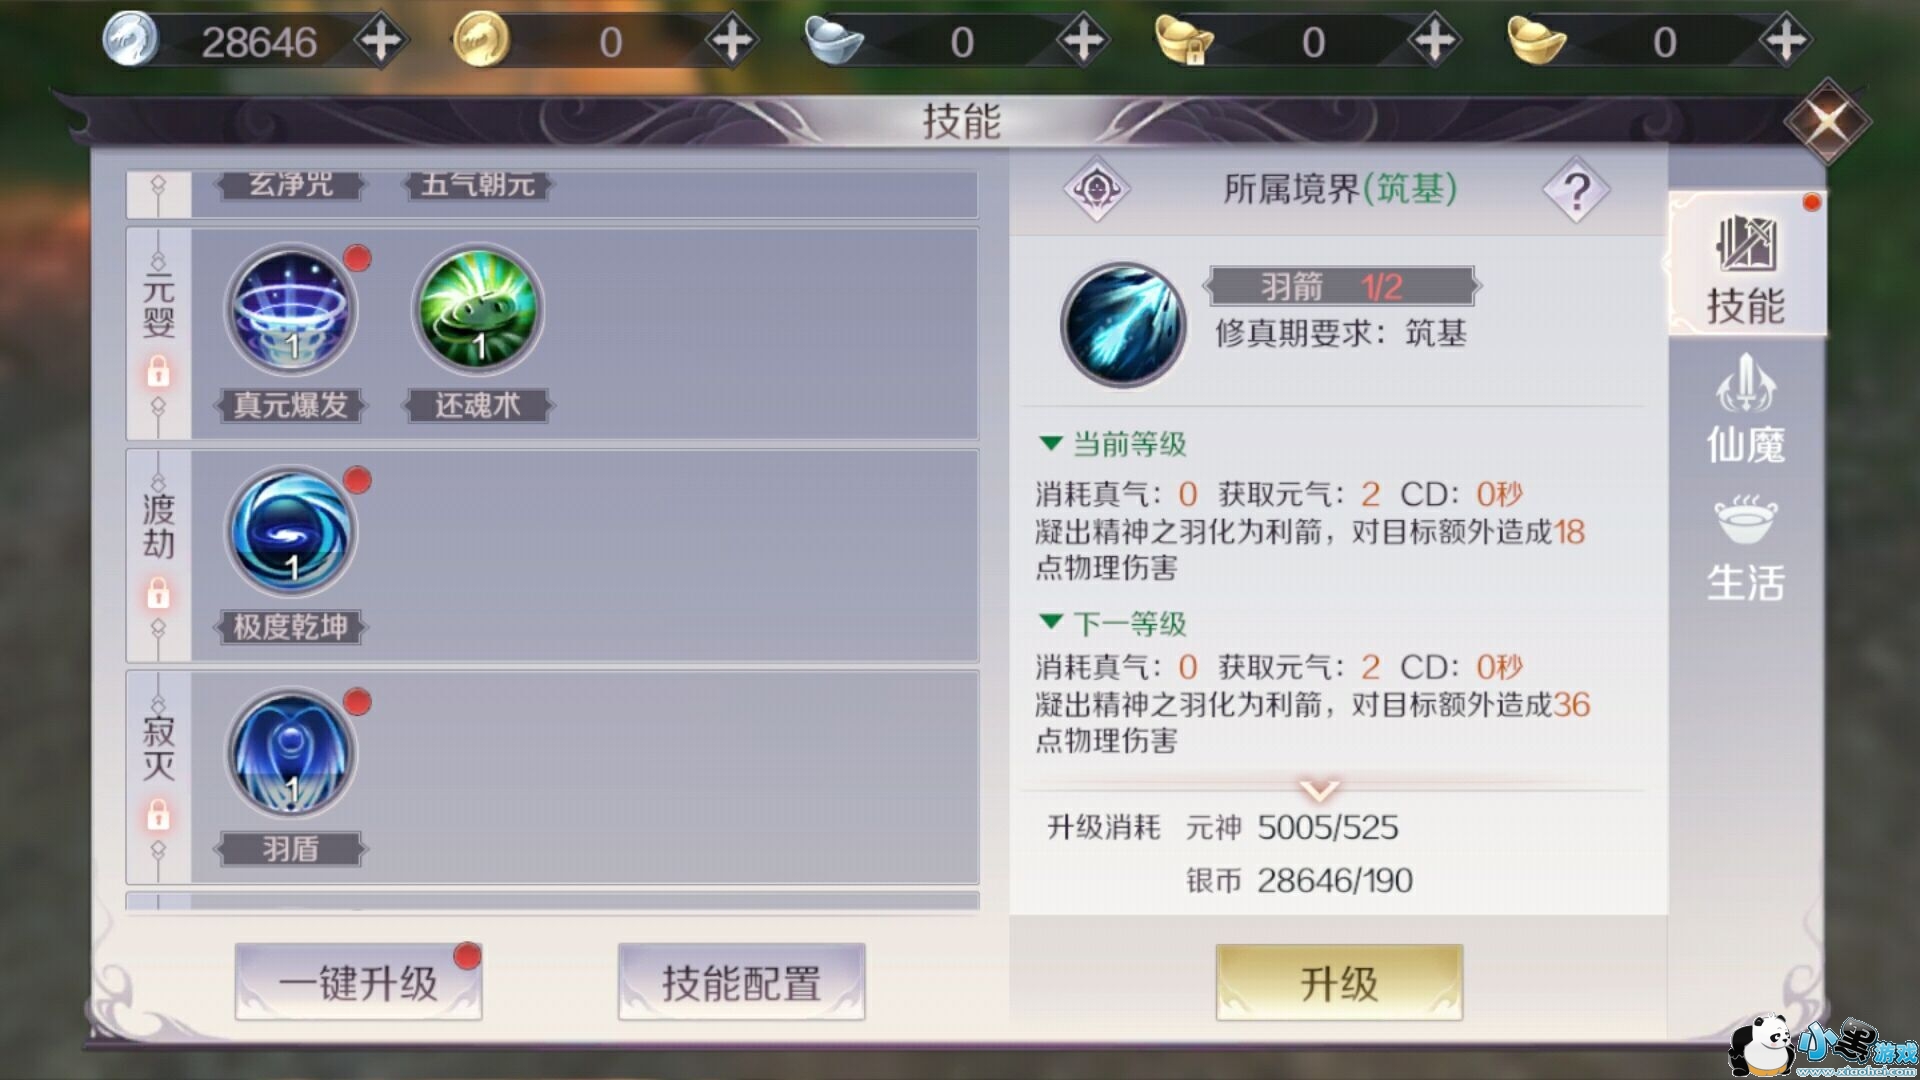Switch to the 生活 tab
The height and width of the screenshot is (1080, 1920).
(x=1745, y=548)
